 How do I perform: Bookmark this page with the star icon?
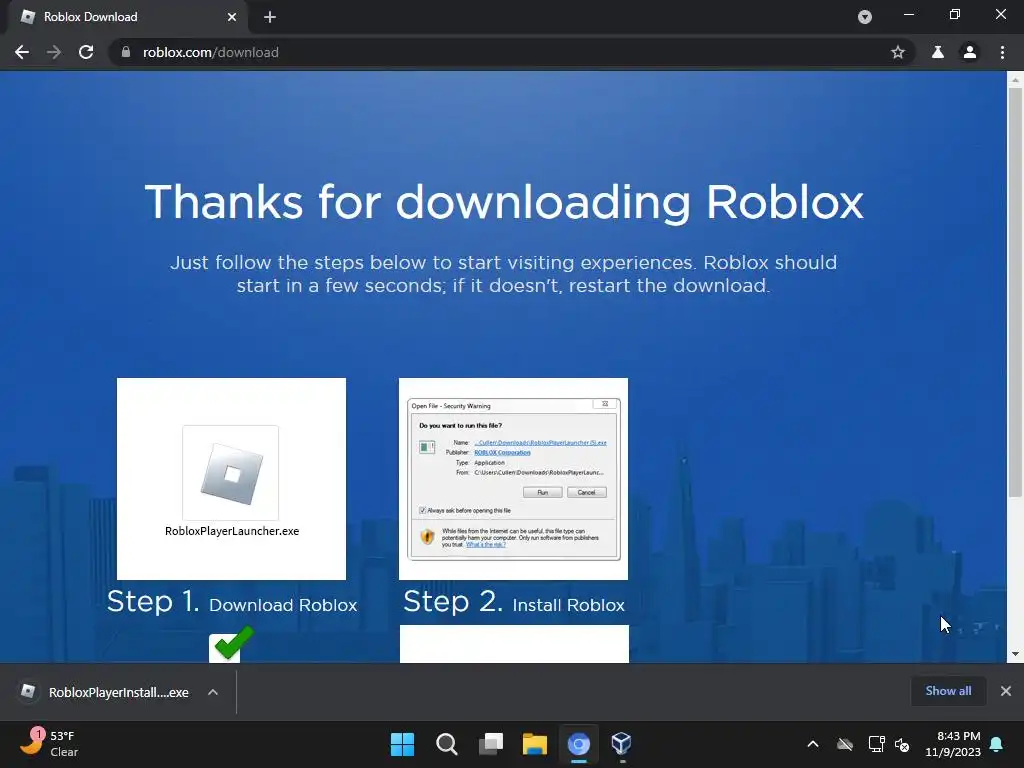click(898, 52)
